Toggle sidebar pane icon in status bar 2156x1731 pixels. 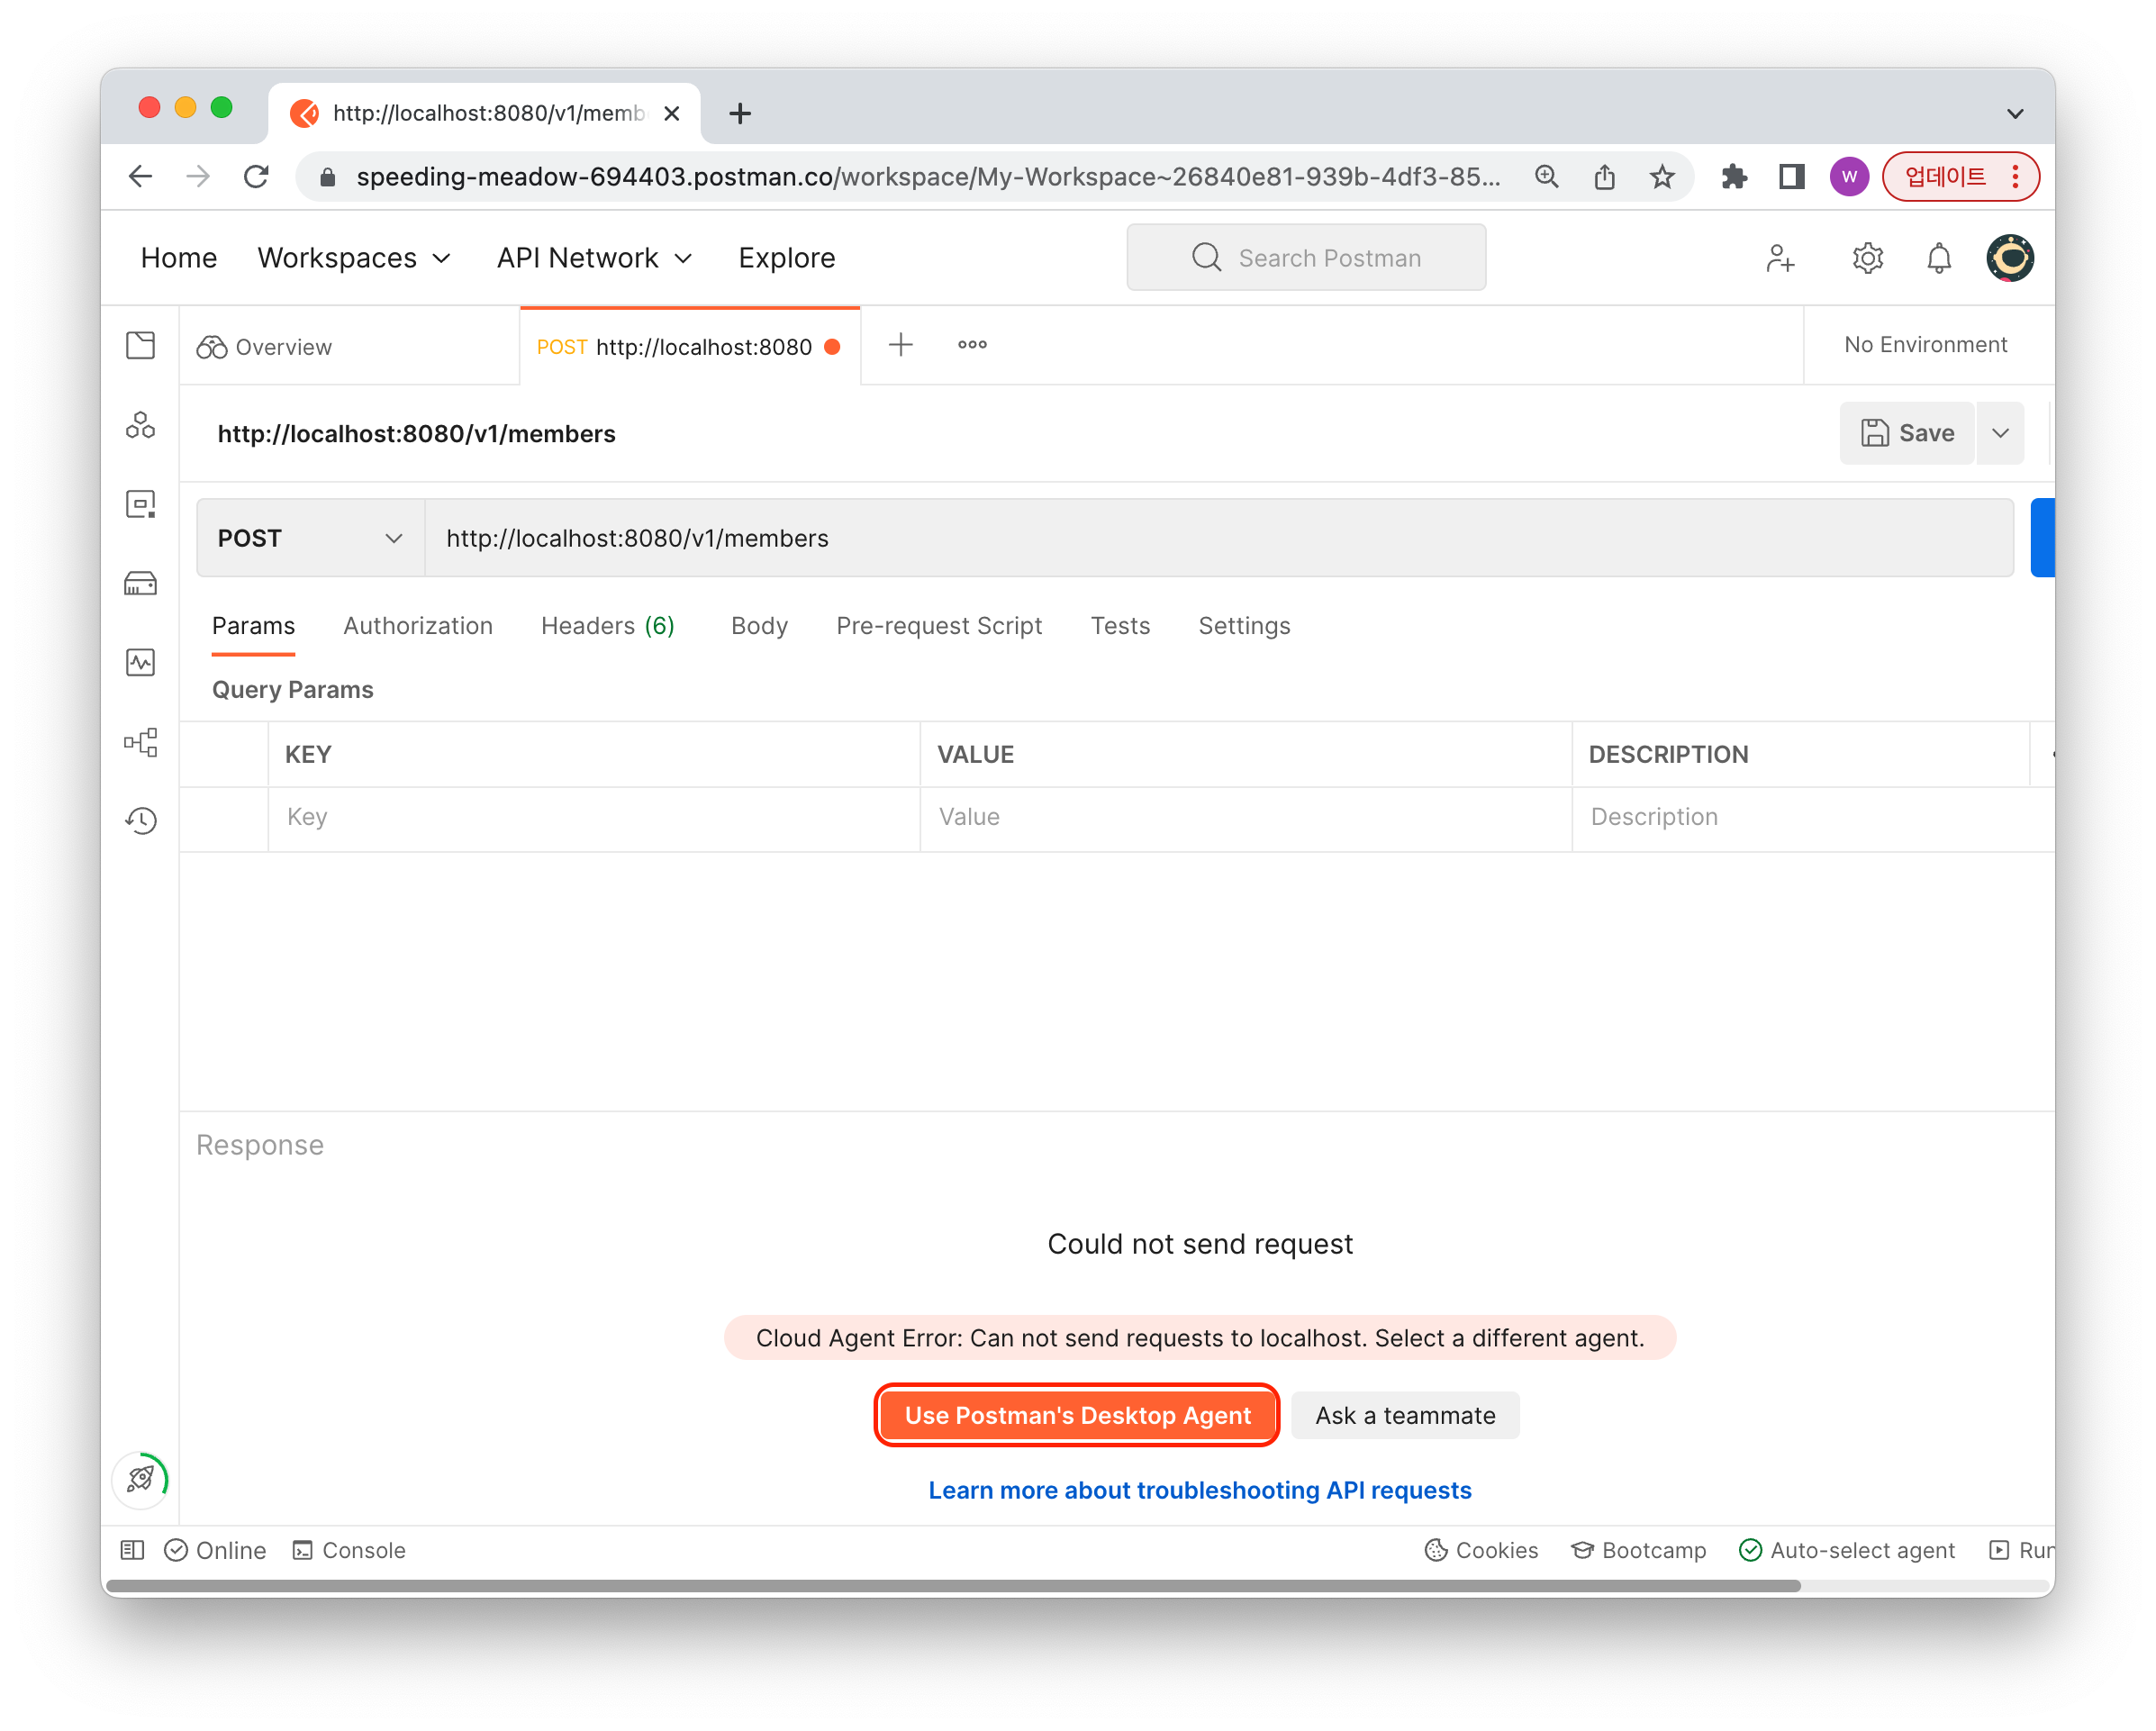[x=132, y=1550]
